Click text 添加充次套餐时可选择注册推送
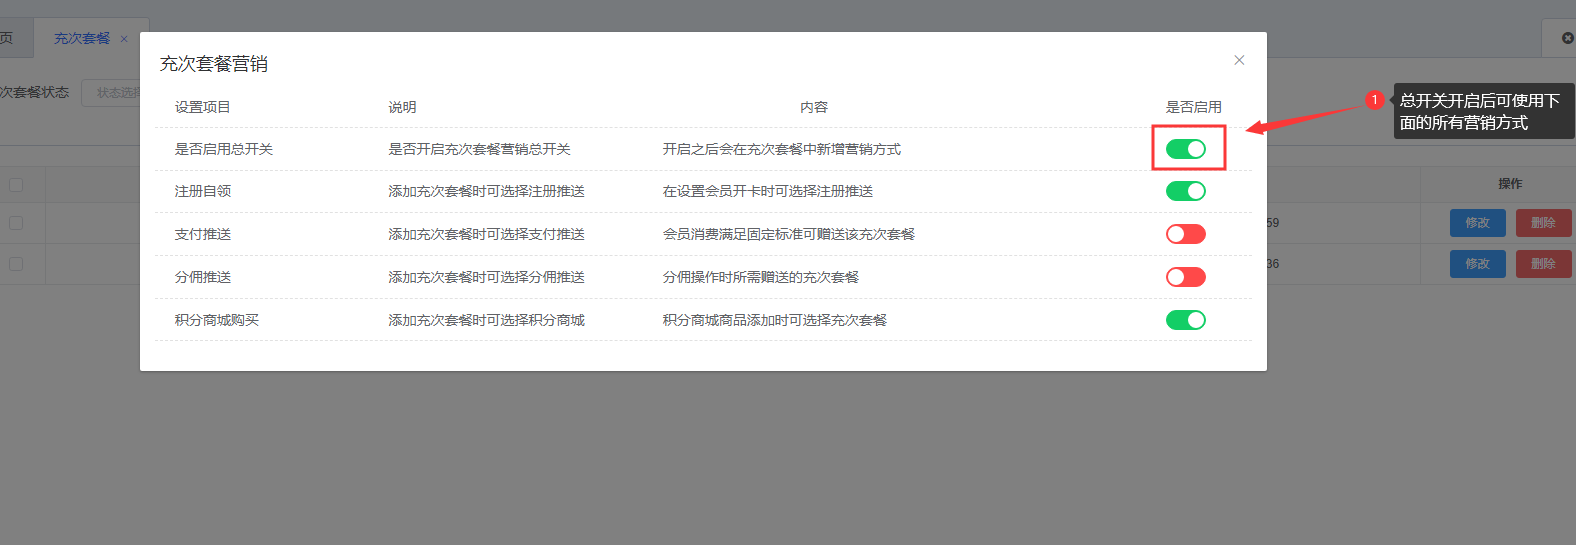This screenshot has height=545, width=1576. click(486, 191)
